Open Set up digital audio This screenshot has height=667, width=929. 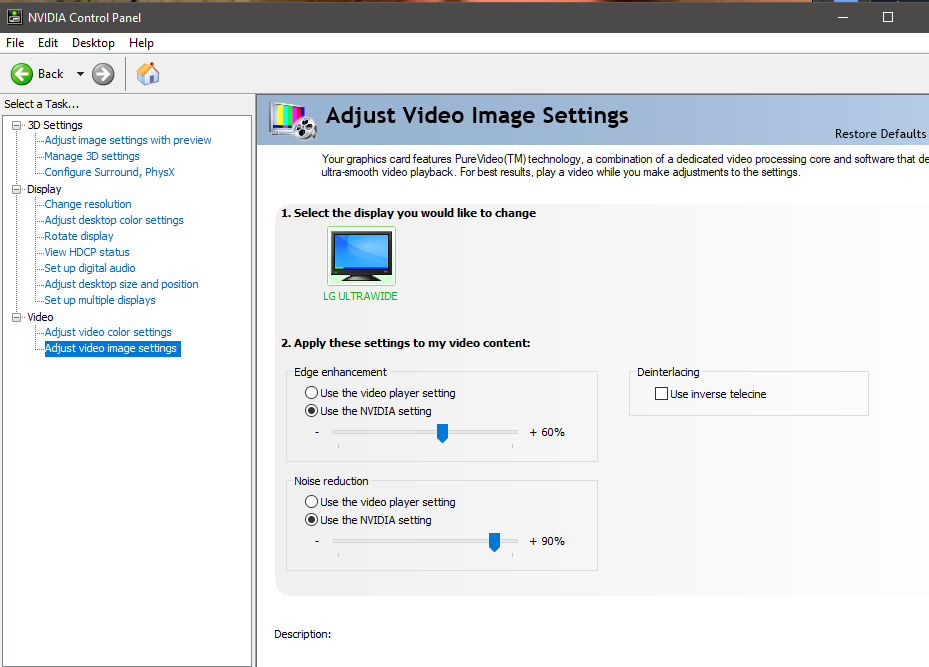pyautogui.click(x=89, y=268)
